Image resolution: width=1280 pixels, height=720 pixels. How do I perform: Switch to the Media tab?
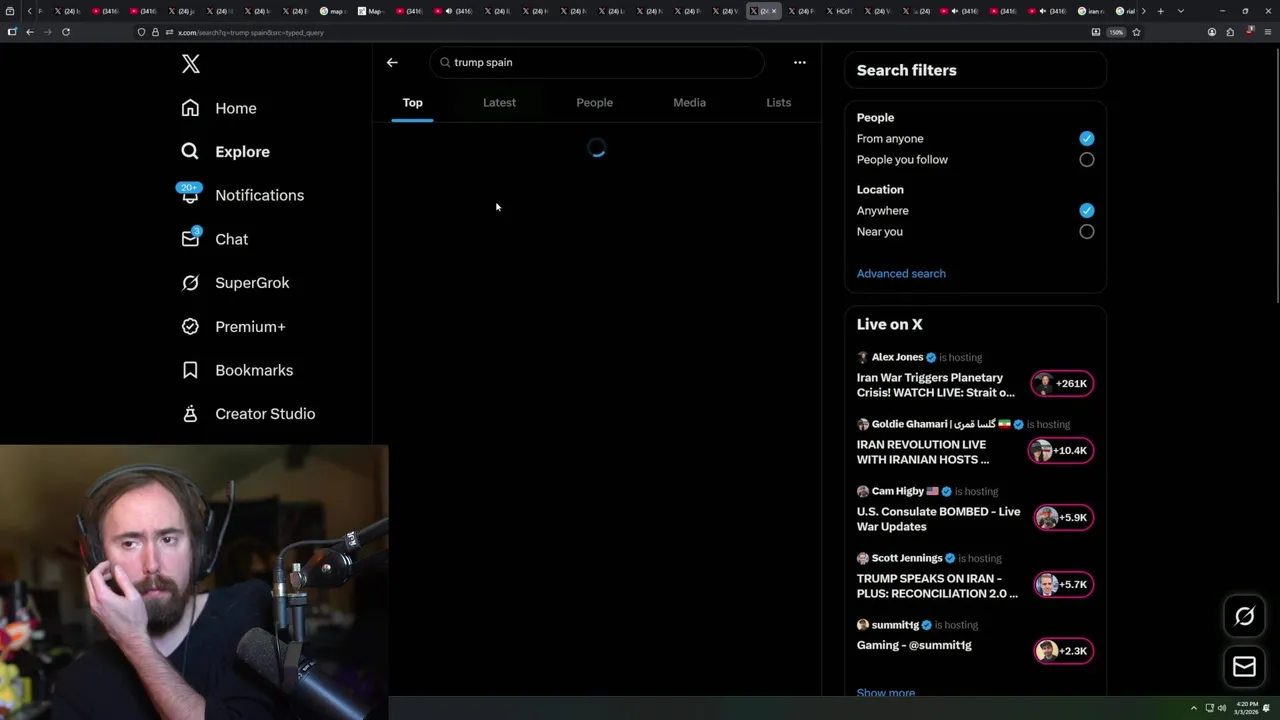click(x=689, y=103)
